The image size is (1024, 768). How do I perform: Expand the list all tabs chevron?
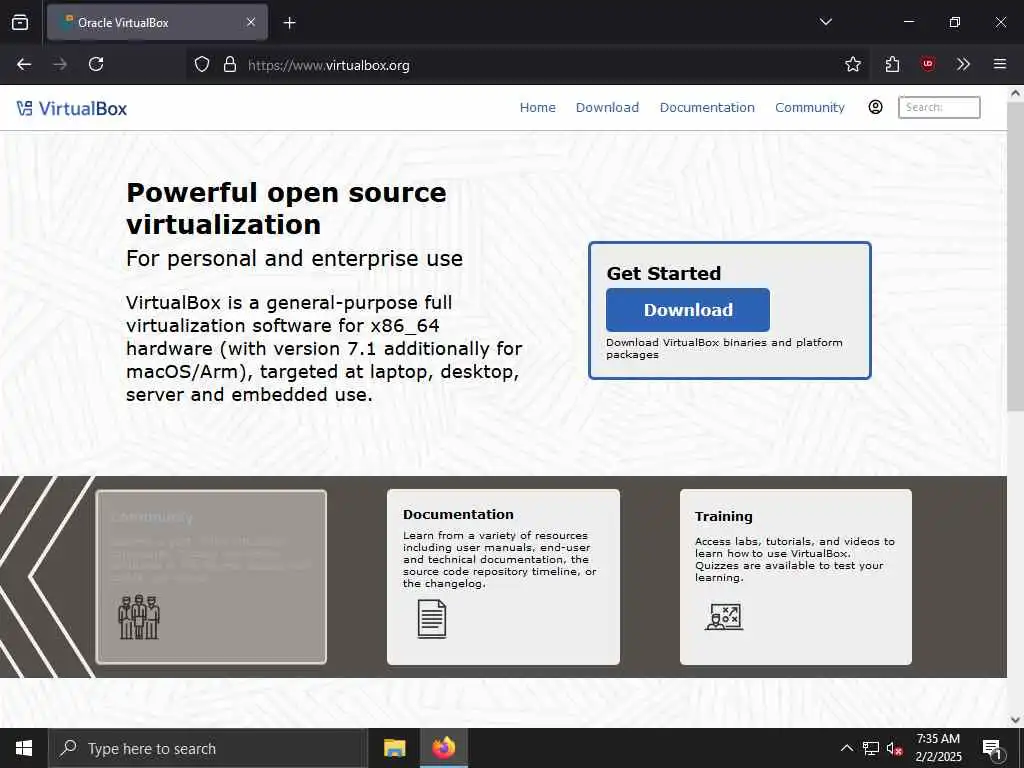(x=825, y=22)
